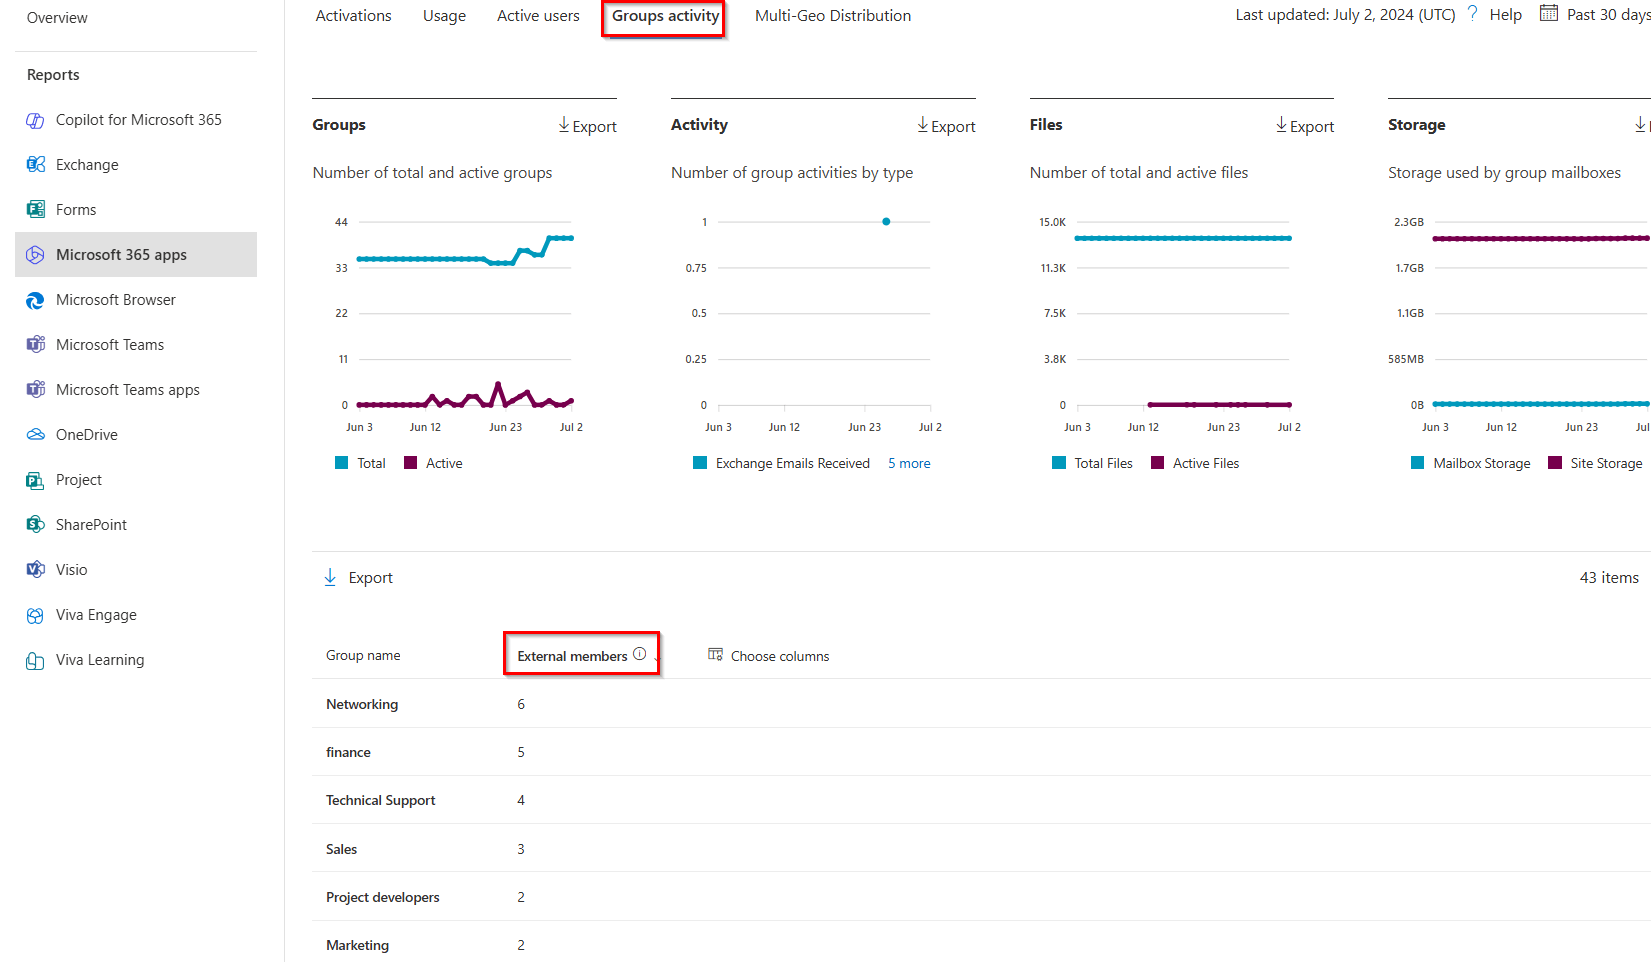Select the OneDrive report icon
1651x962 pixels.
pyautogui.click(x=35, y=434)
